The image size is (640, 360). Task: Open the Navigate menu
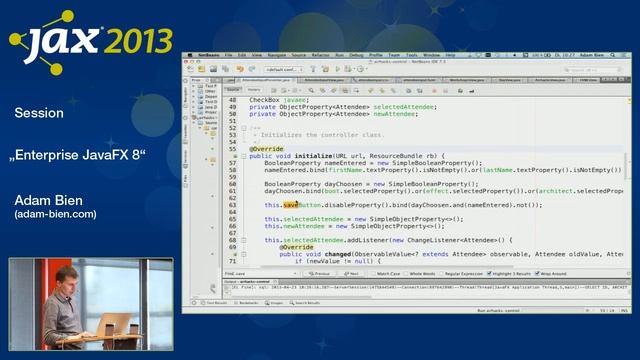(x=277, y=55)
